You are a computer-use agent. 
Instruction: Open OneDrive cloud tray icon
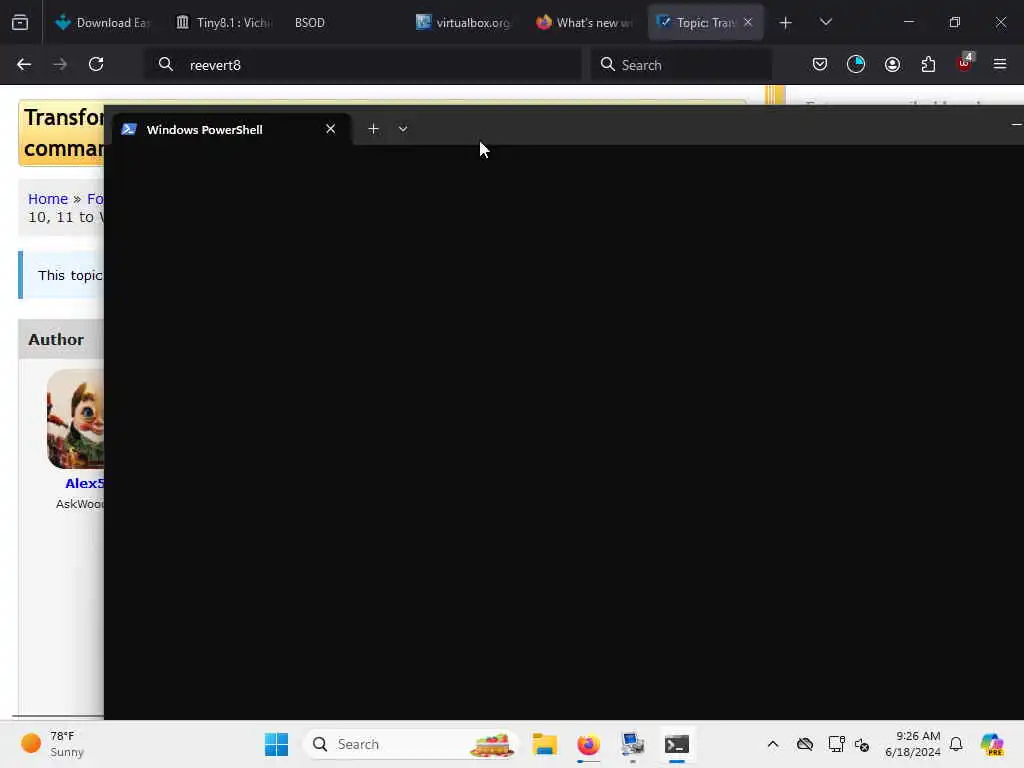click(x=805, y=744)
